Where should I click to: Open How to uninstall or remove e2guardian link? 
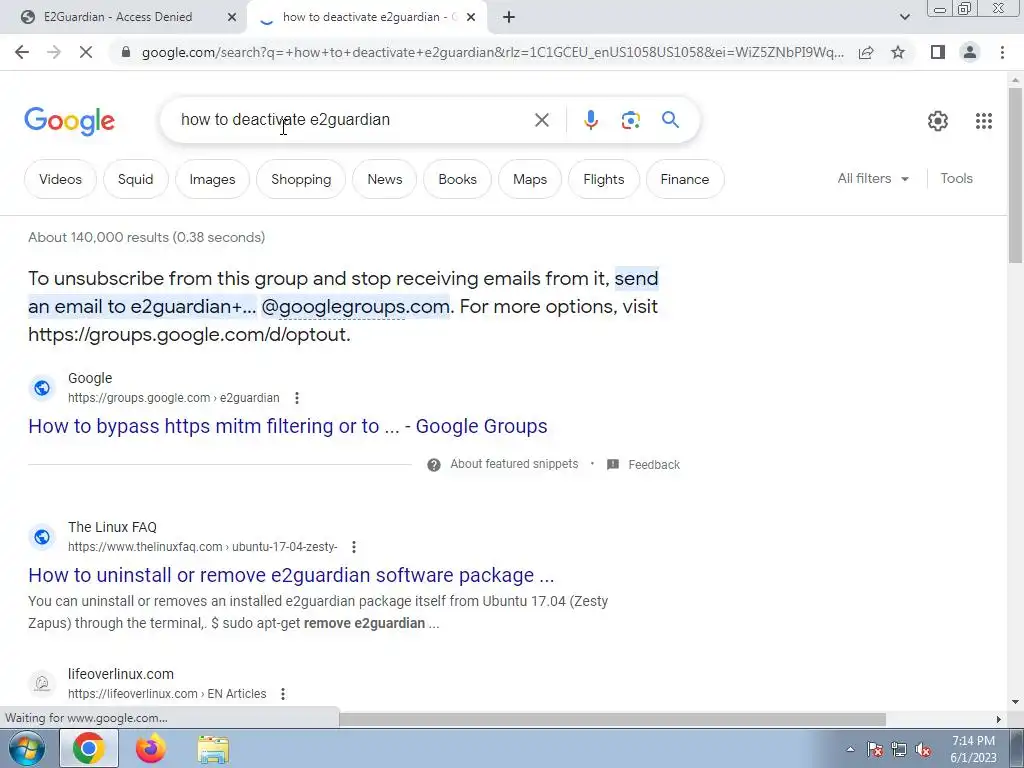pyautogui.click(x=291, y=575)
